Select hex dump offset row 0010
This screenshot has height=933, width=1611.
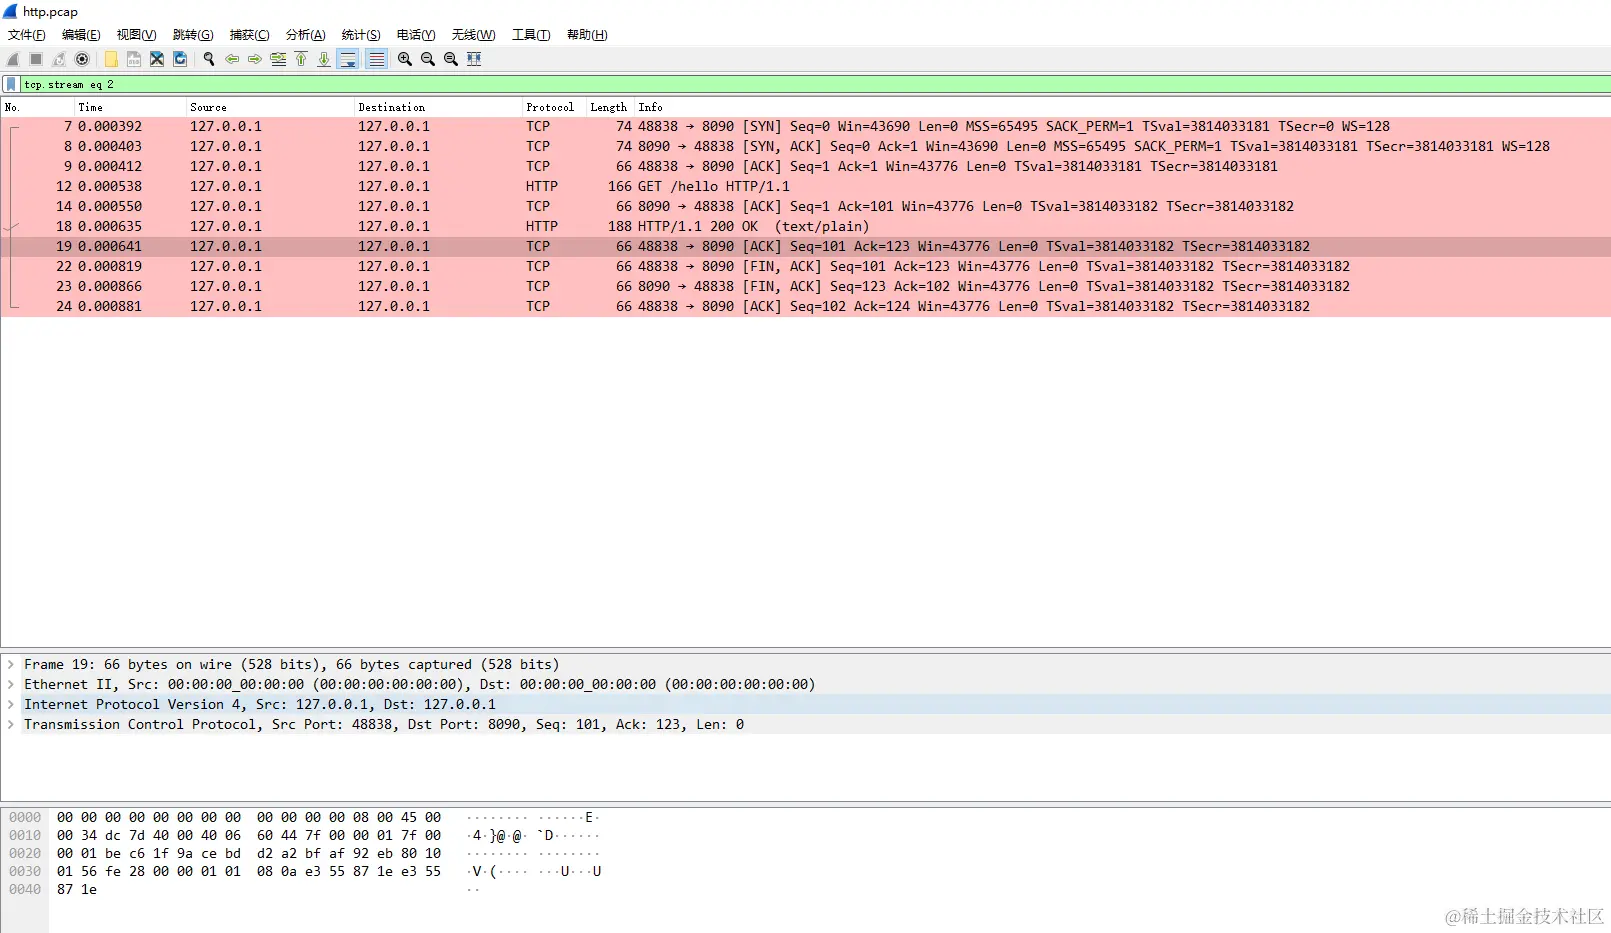[x=25, y=836]
